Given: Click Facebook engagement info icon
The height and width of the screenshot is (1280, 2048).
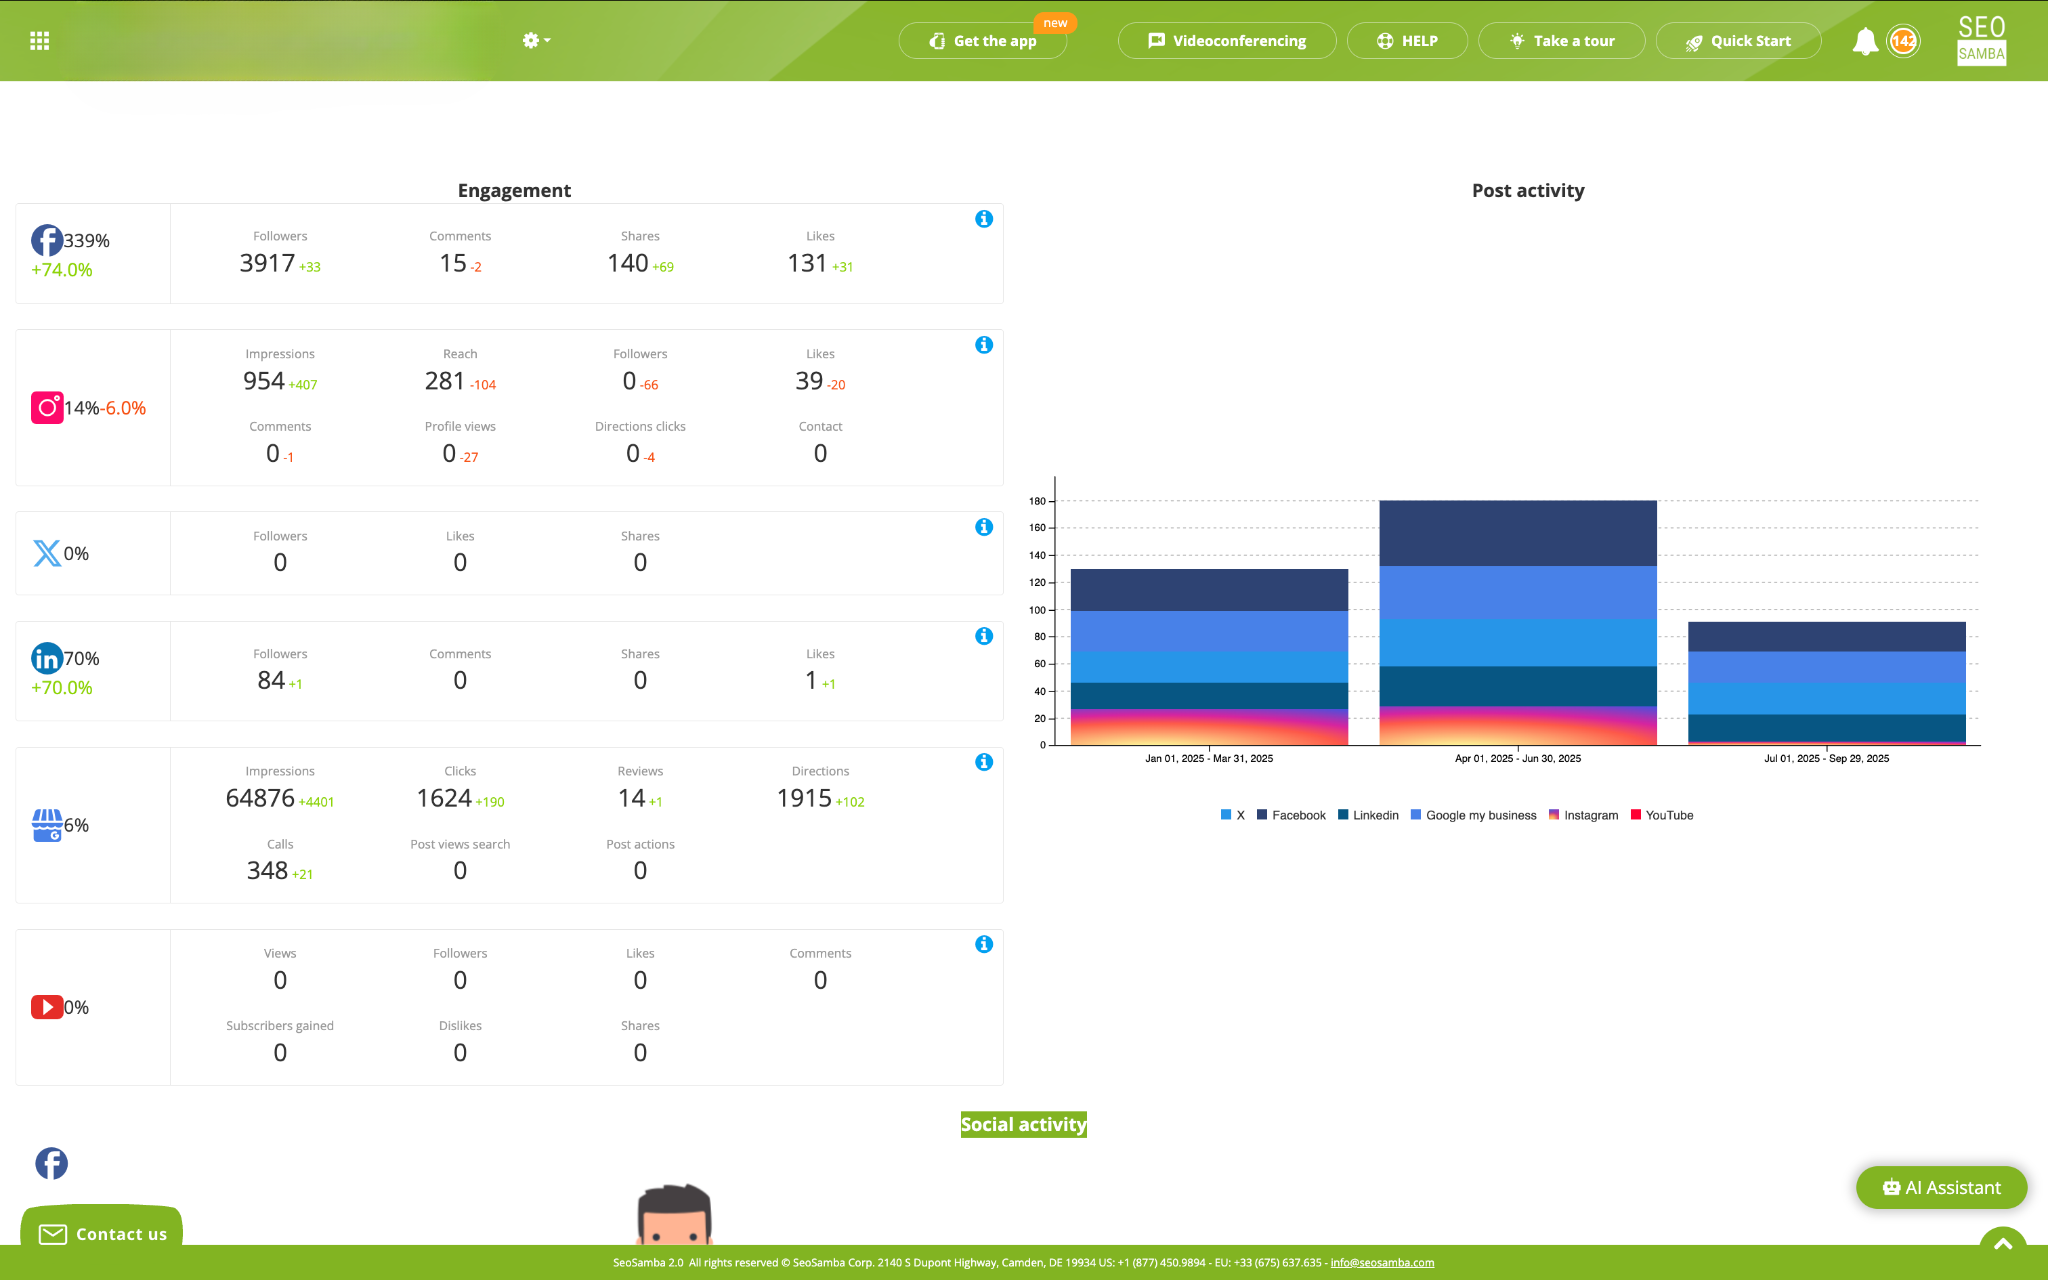Looking at the screenshot, I should pyautogui.click(x=984, y=219).
